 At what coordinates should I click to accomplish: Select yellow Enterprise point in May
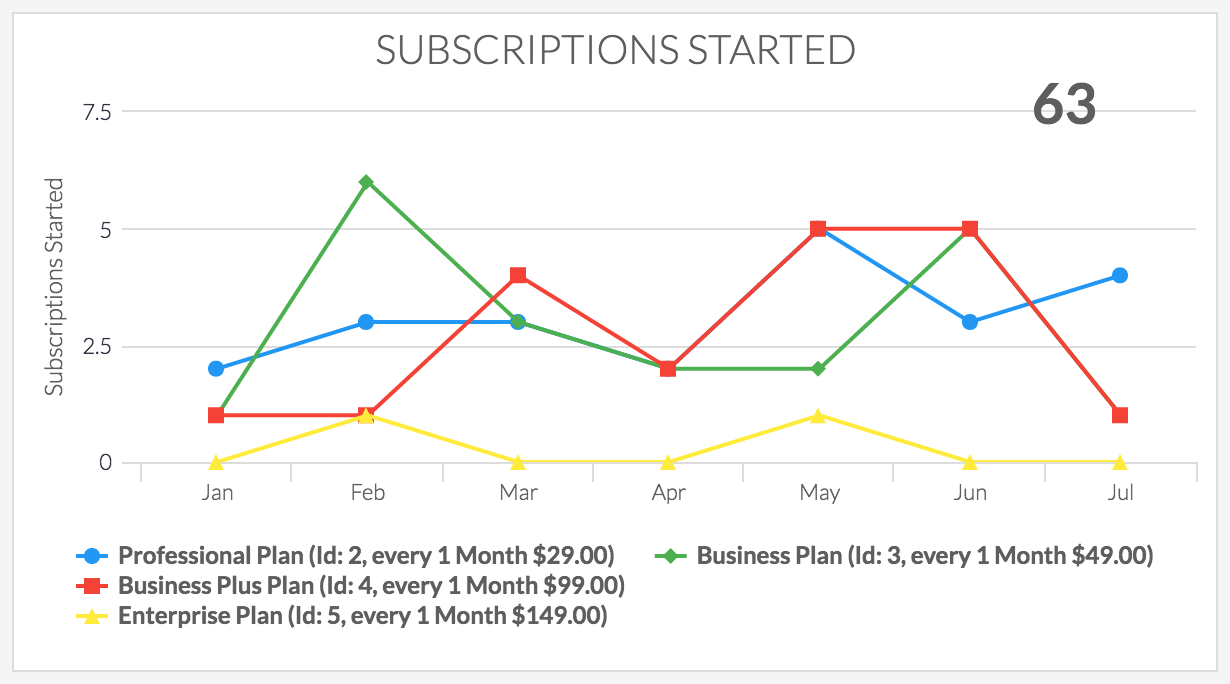click(x=818, y=415)
